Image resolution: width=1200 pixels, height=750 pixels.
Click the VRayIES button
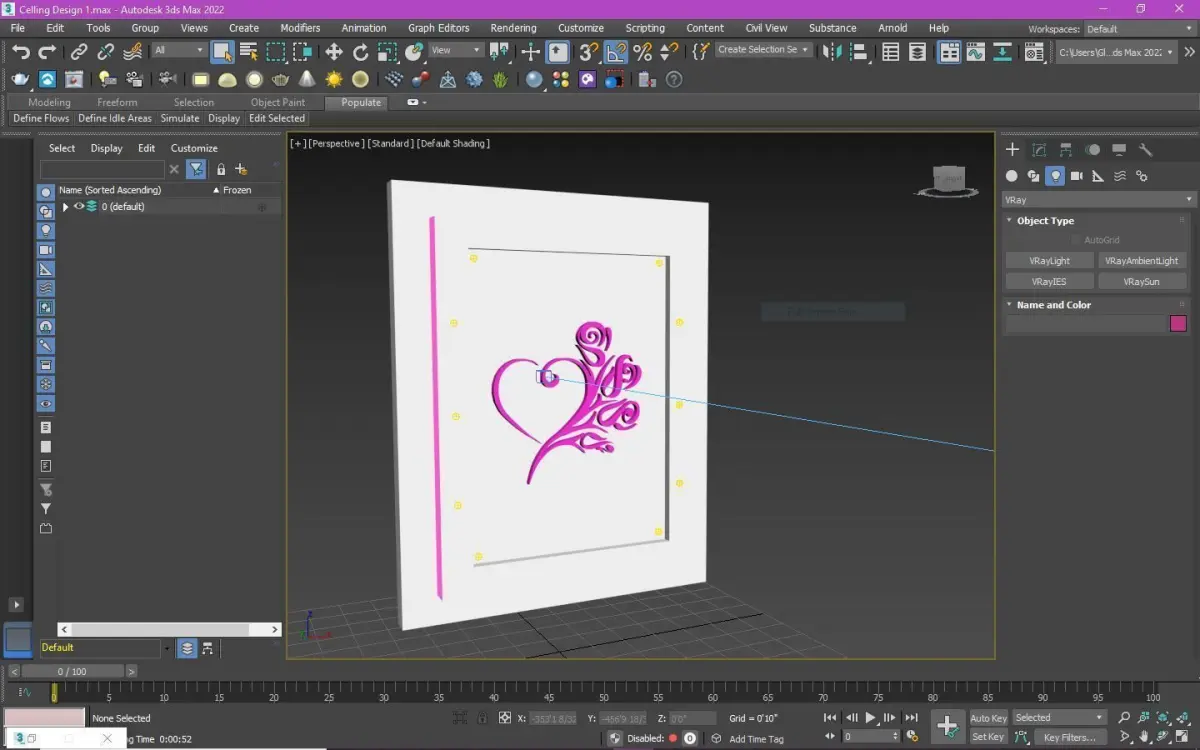(x=1049, y=282)
